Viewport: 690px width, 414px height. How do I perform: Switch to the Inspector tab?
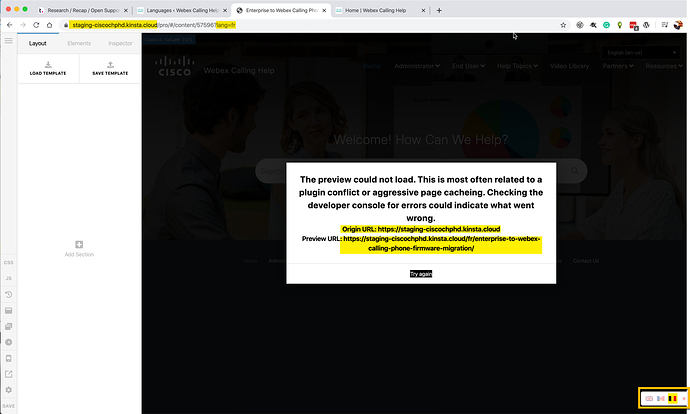pos(120,43)
